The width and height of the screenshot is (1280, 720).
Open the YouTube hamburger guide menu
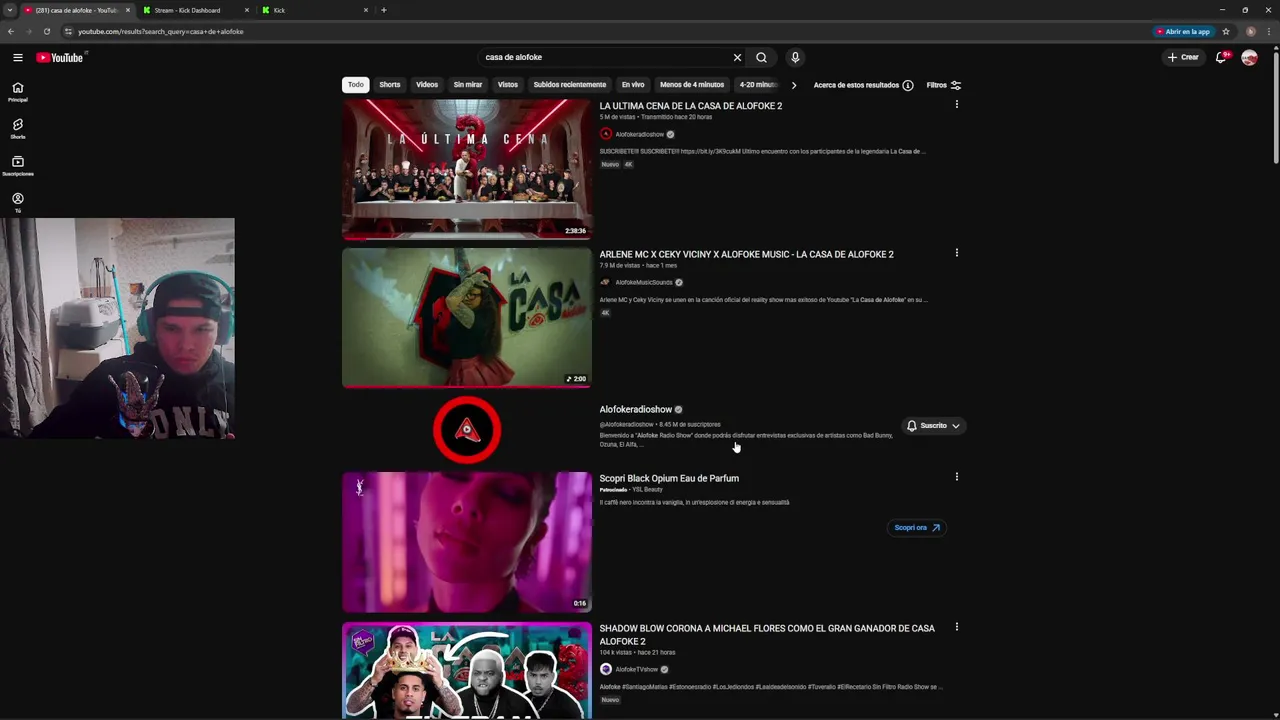point(17,58)
